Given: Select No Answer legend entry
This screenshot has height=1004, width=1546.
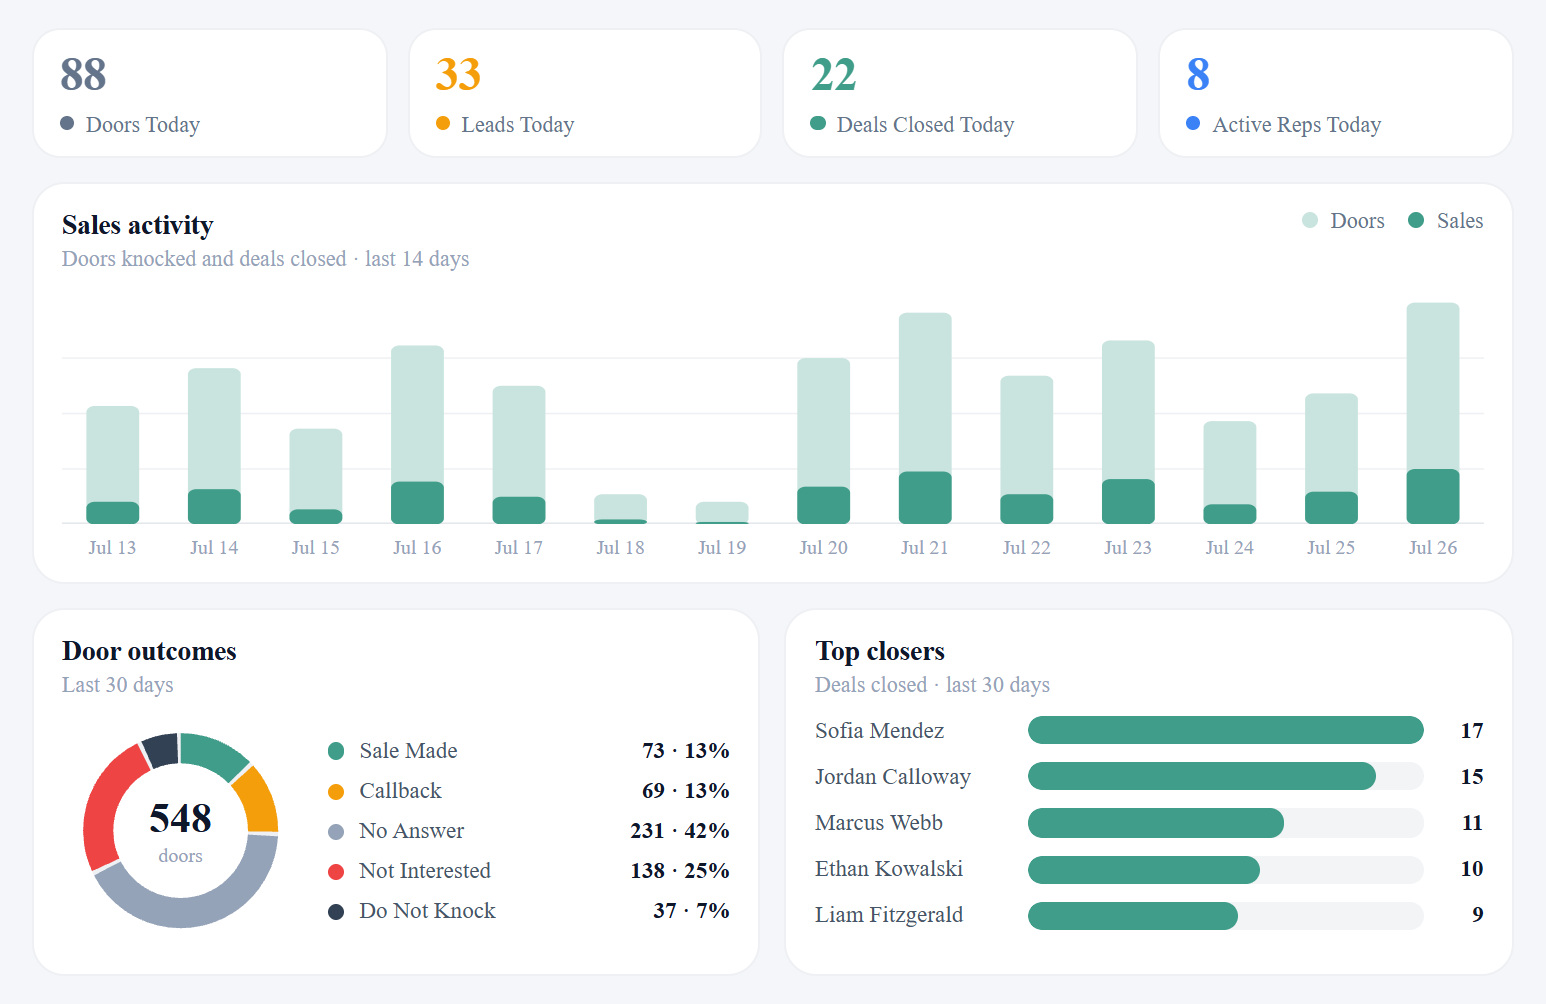Looking at the screenshot, I should point(396,831).
